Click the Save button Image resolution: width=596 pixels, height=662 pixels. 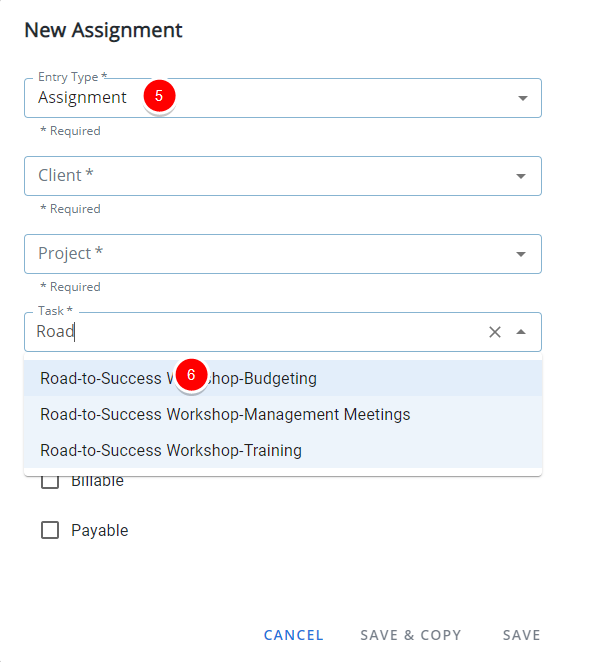click(x=521, y=635)
